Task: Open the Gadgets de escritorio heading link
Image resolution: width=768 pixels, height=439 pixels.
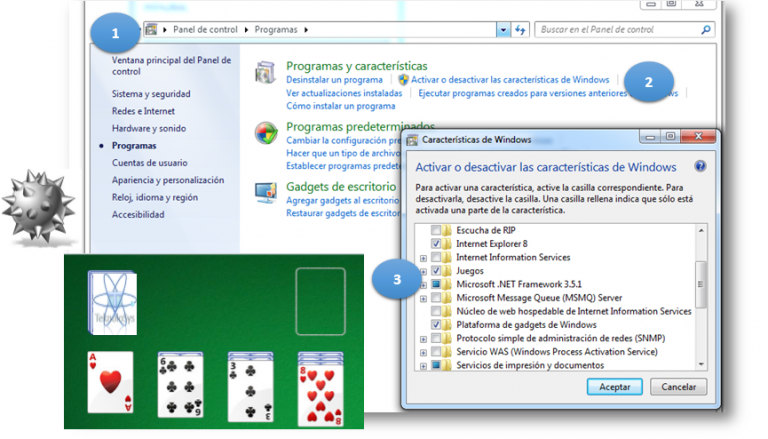Action: 341,187
